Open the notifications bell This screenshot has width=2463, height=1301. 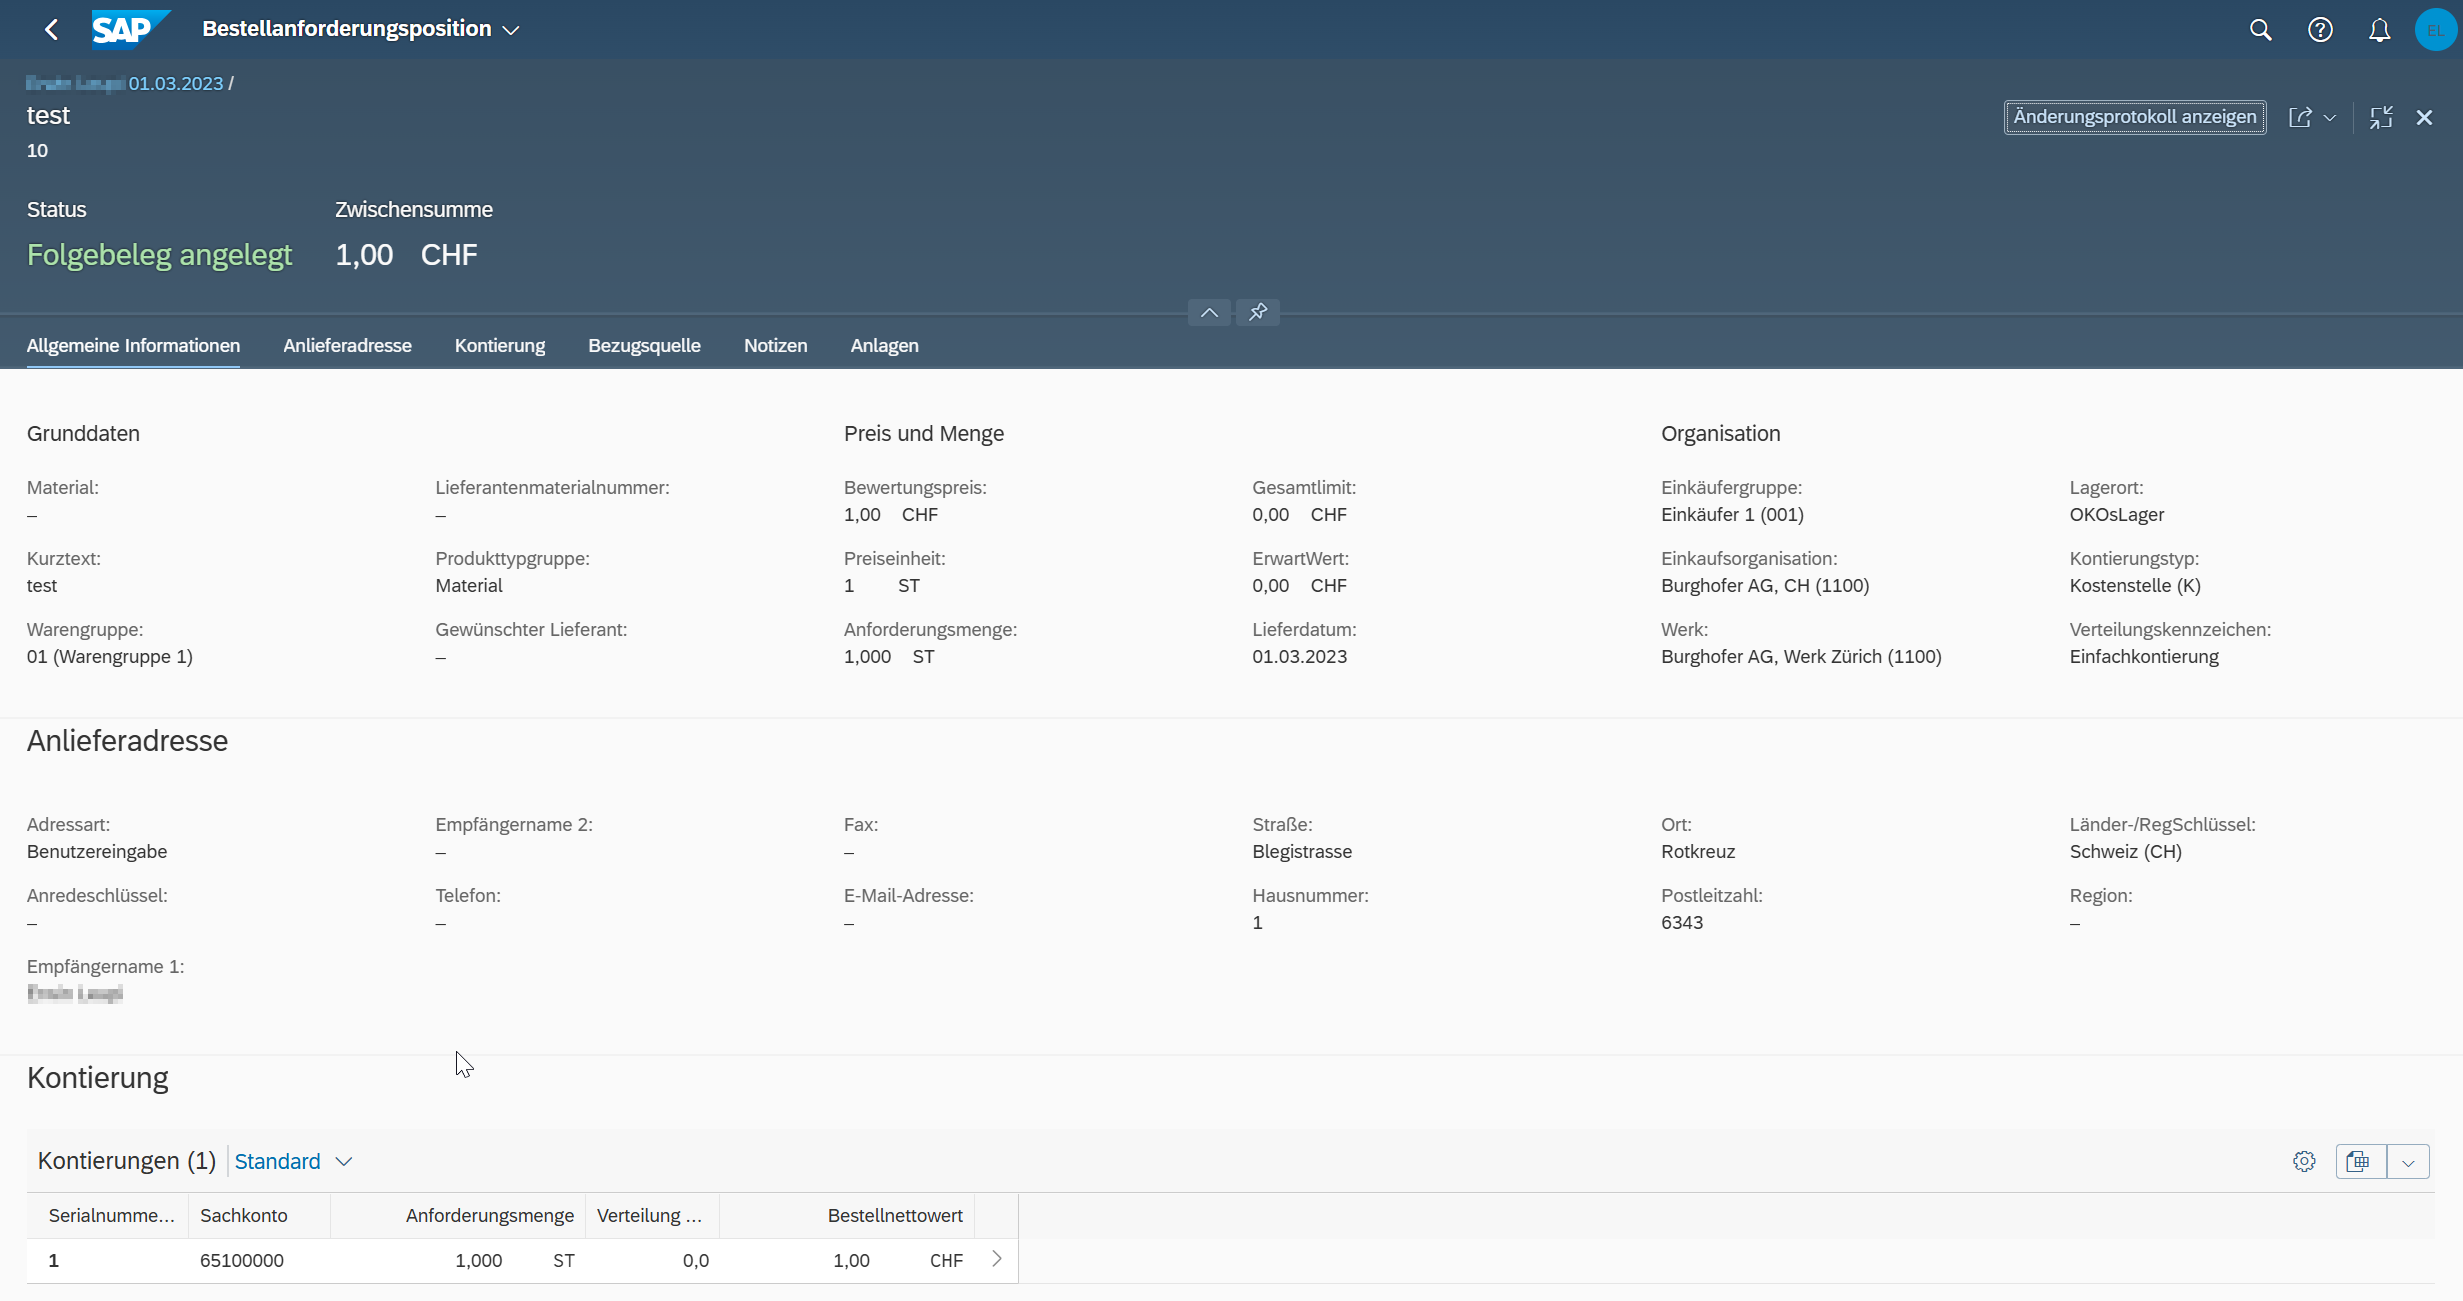tap(2379, 30)
